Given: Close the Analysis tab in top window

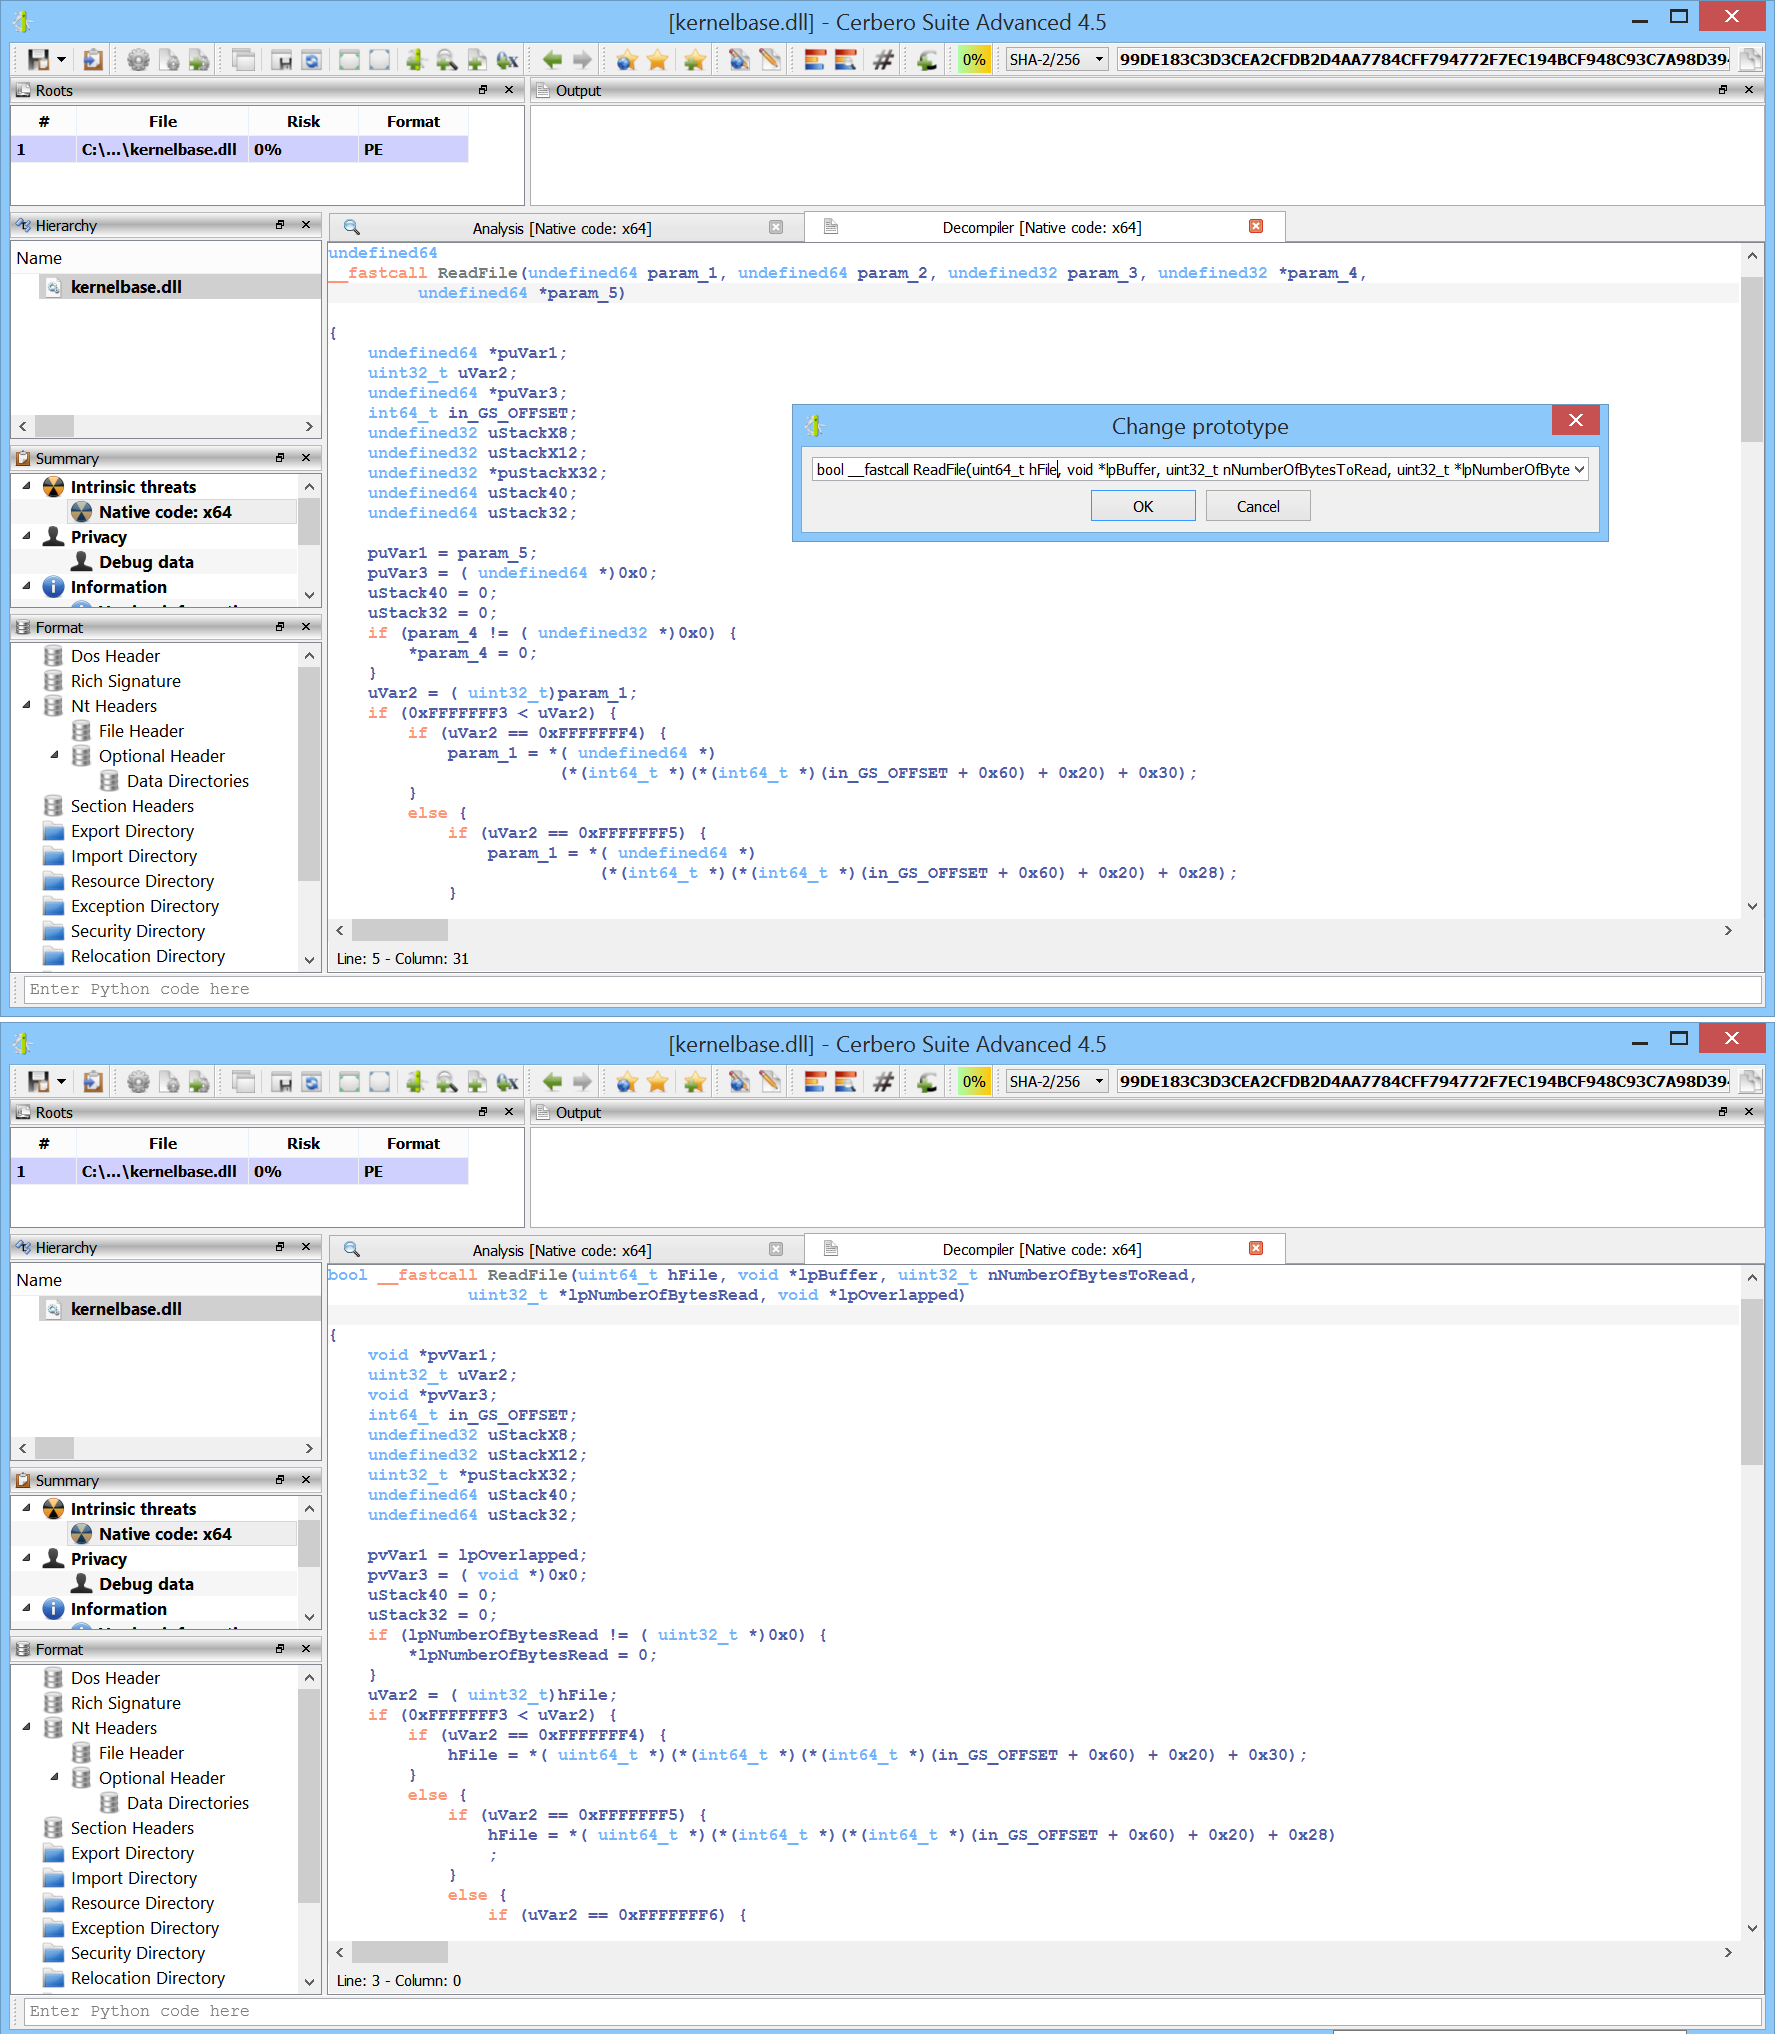Looking at the screenshot, I should point(776,227).
